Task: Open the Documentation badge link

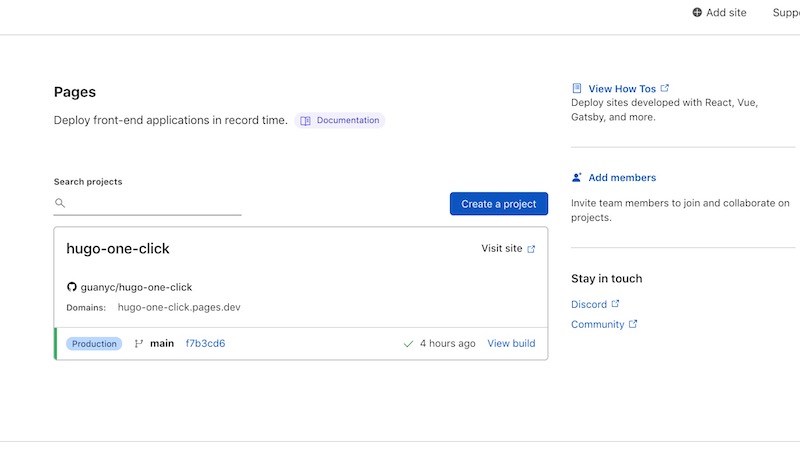Action: pyautogui.click(x=340, y=120)
